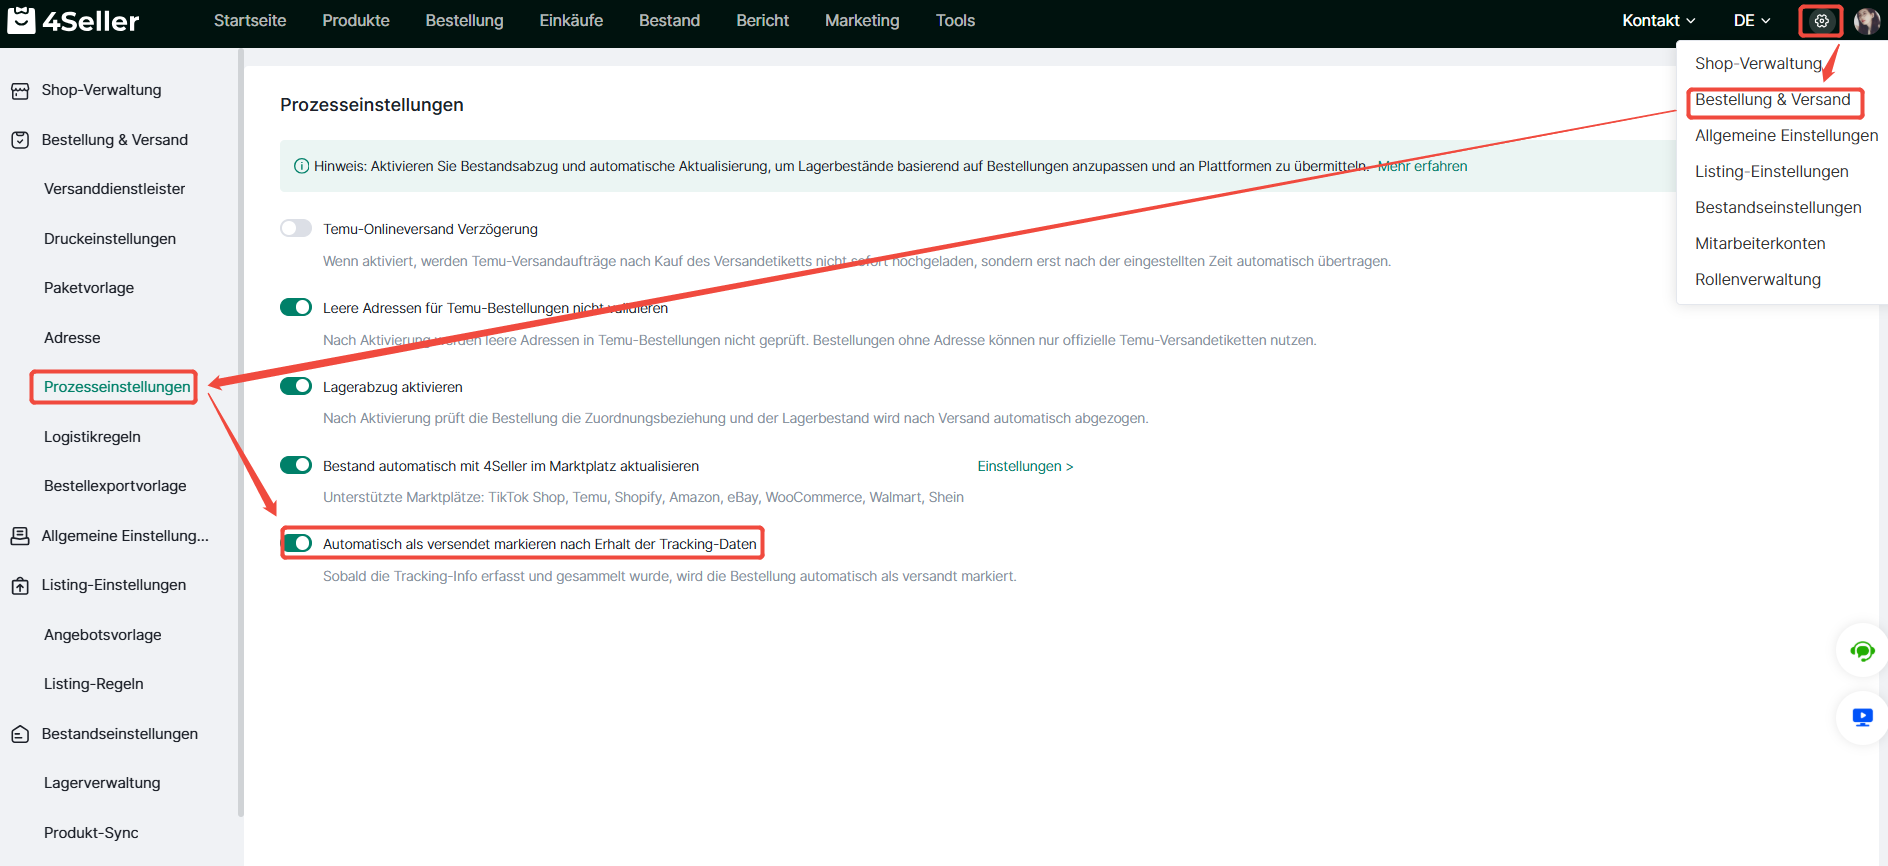This screenshot has height=866, width=1888.
Task: Open Versanddienstleister in sidebar
Action: pyautogui.click(x=114, y=189)
